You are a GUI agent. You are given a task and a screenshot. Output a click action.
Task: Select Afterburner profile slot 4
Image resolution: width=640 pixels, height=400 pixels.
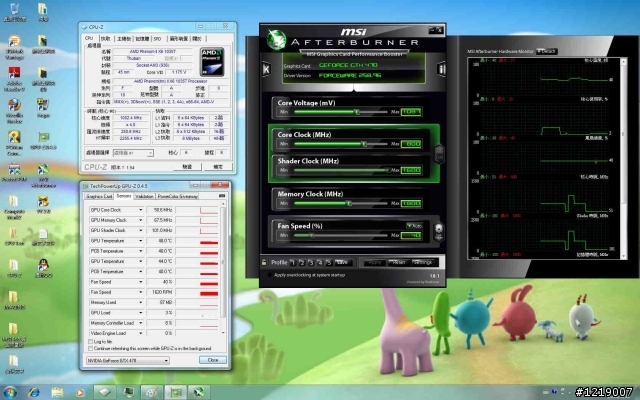320,262
